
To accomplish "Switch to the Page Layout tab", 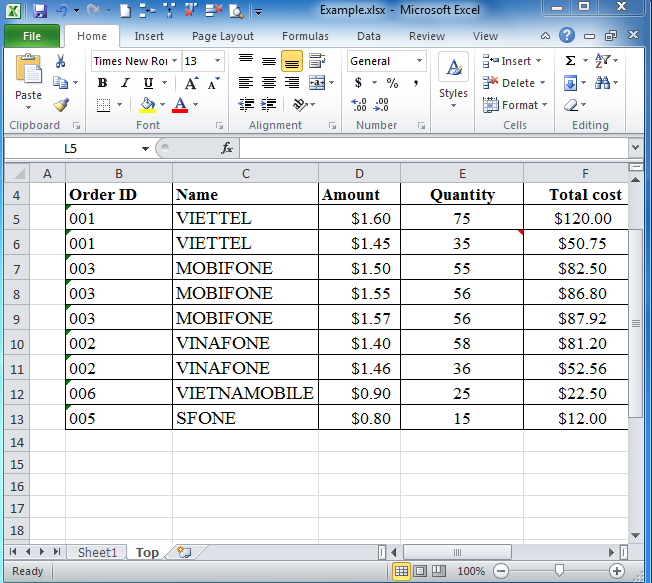I will coord(222,36).
